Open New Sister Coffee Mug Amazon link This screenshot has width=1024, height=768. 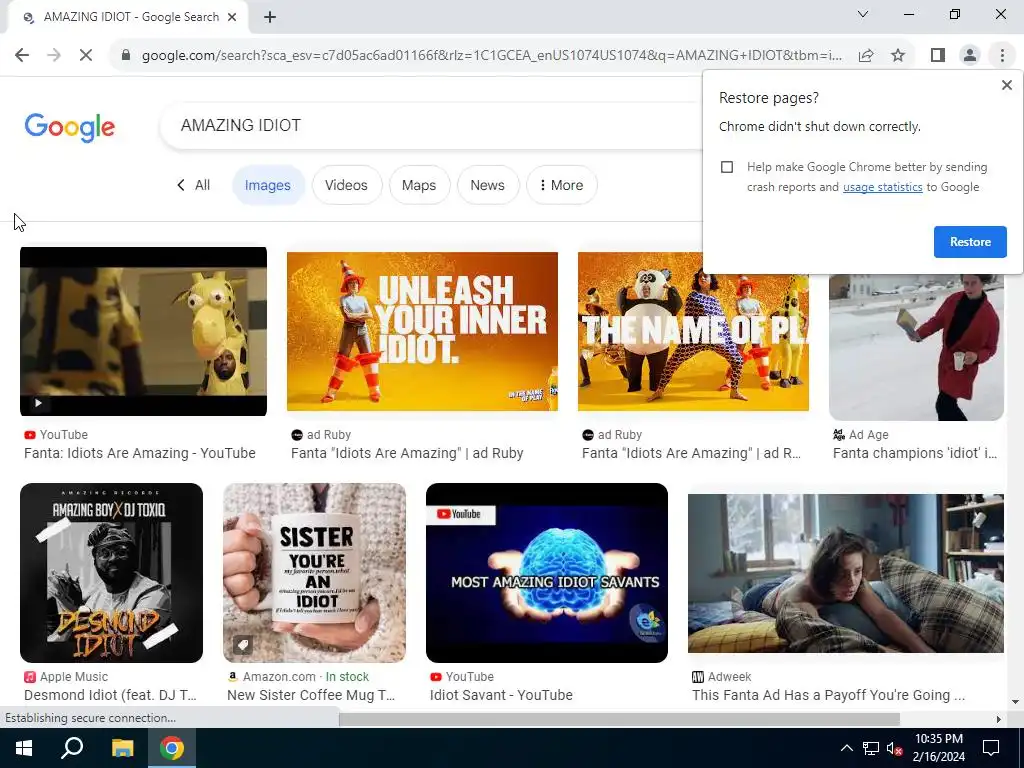(x=311, y=695)
